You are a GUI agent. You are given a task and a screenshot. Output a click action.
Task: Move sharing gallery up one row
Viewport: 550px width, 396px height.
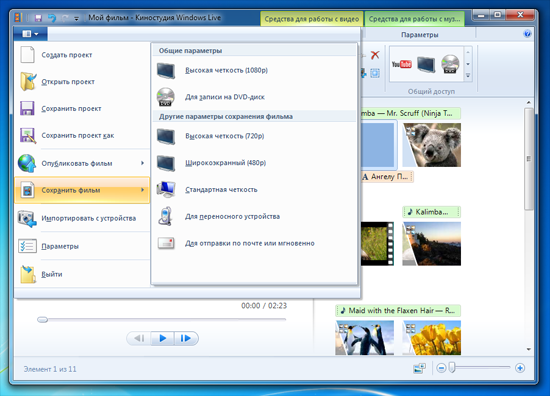click(x=468, y=52)
